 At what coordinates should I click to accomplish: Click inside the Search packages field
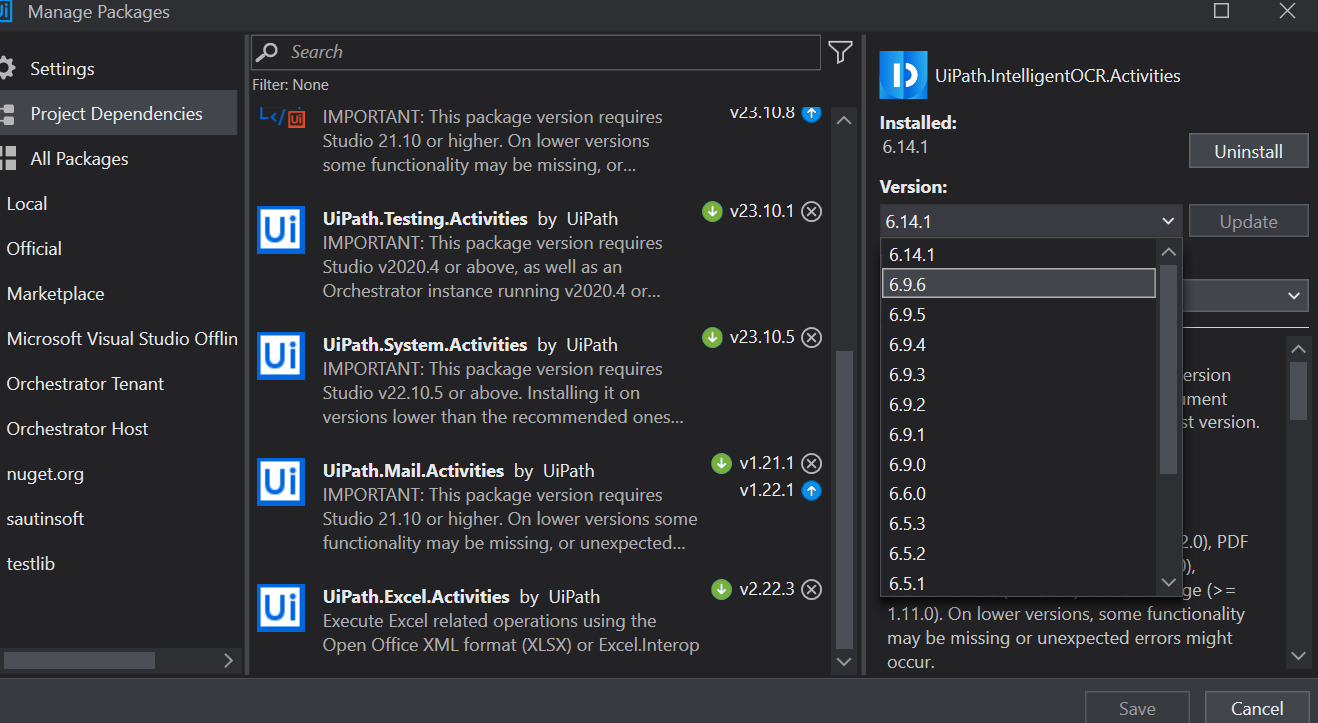[550, 52]
